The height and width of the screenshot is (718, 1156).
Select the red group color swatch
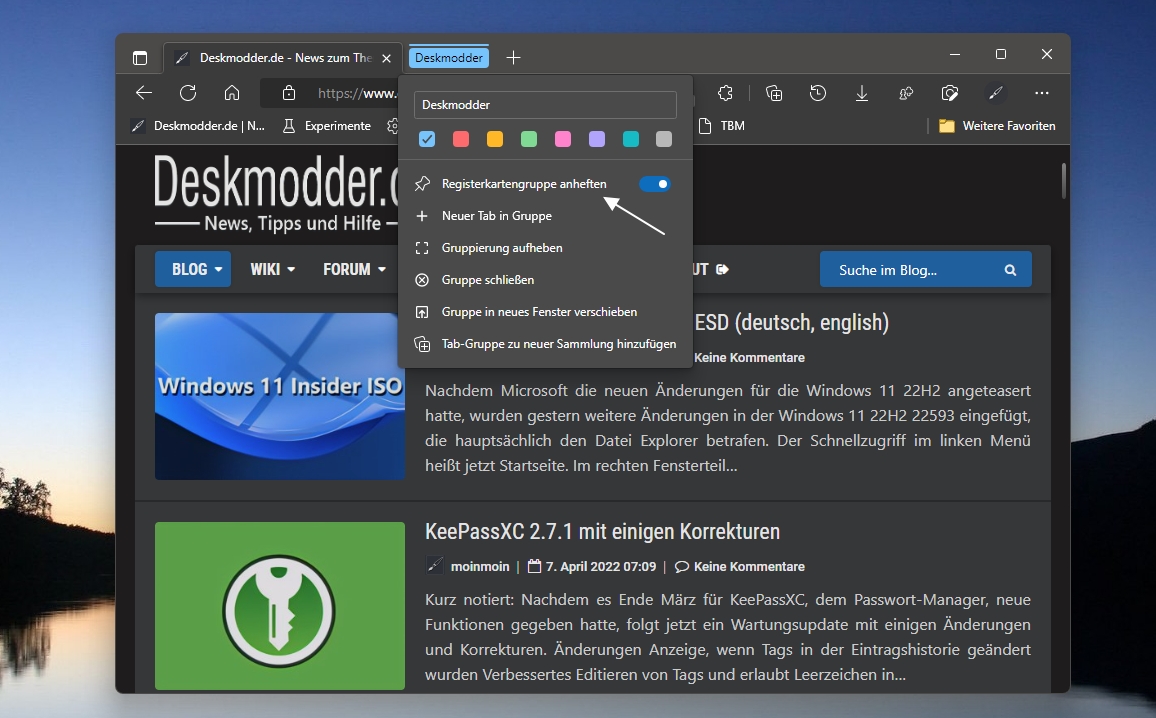point(461,139)
